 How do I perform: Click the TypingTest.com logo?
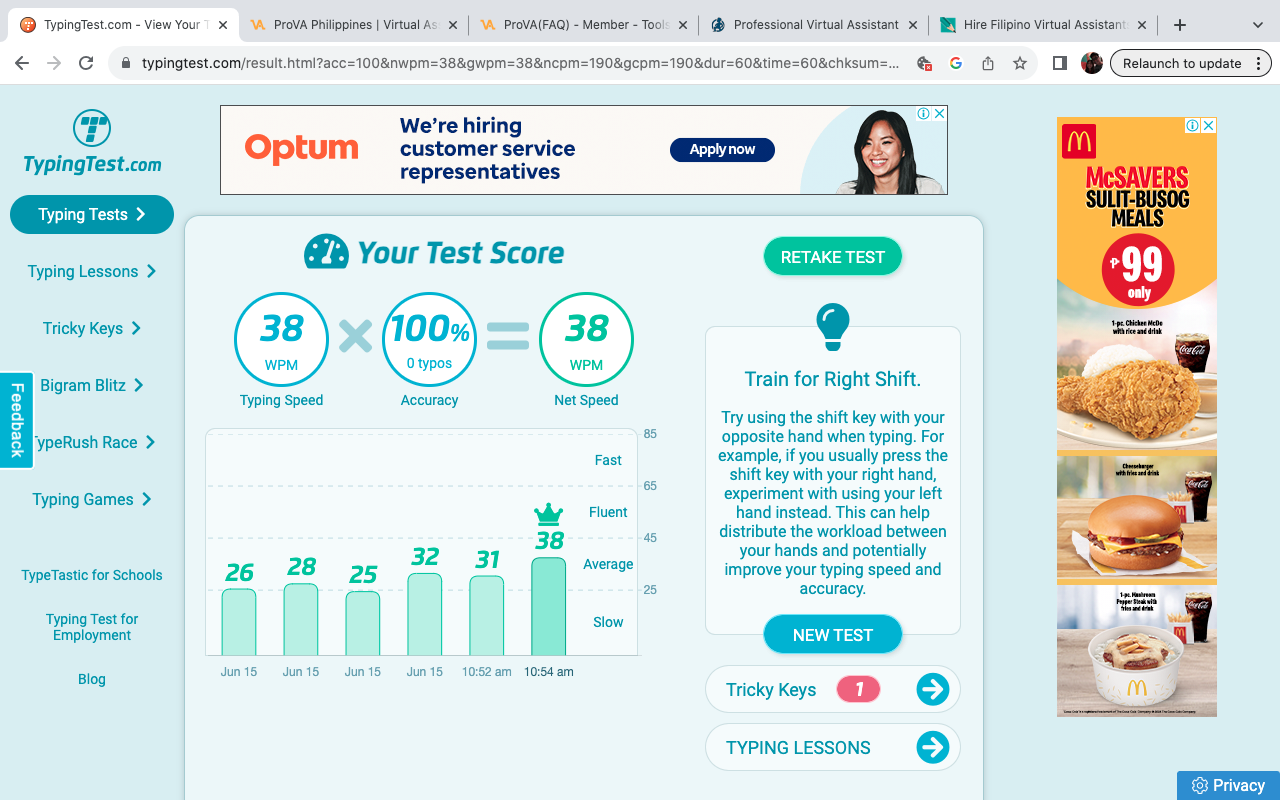pyautogui.click(x=92, y=142)
